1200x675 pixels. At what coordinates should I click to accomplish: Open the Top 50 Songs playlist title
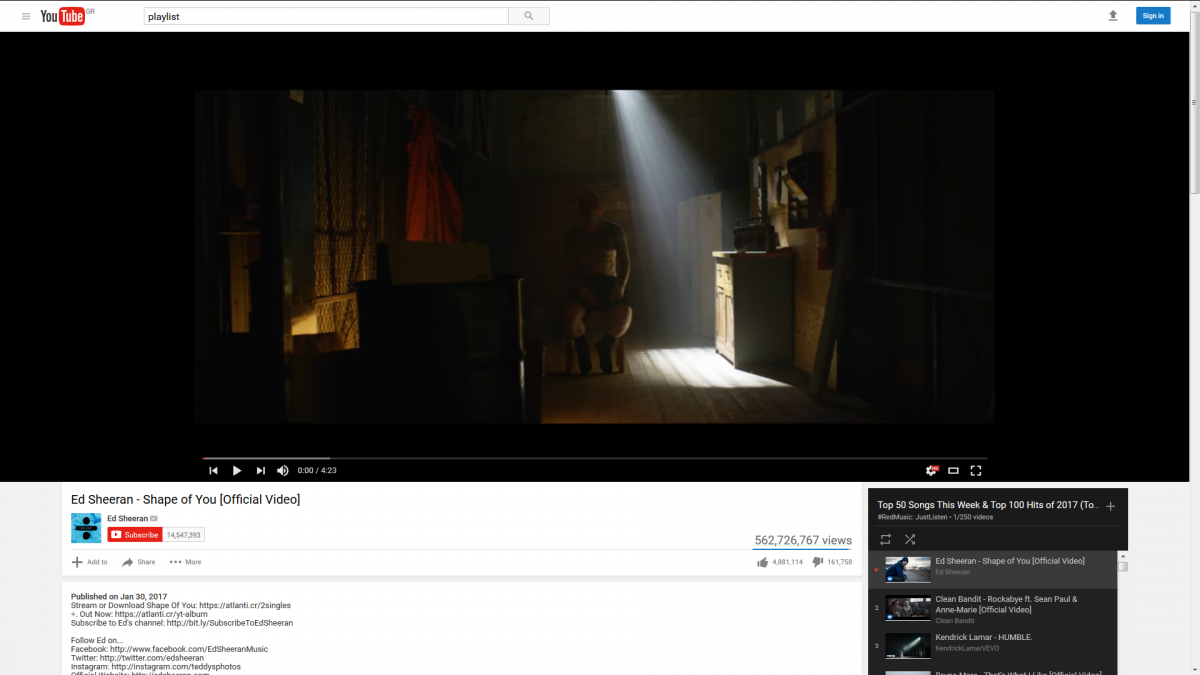(x=988, y=505)
